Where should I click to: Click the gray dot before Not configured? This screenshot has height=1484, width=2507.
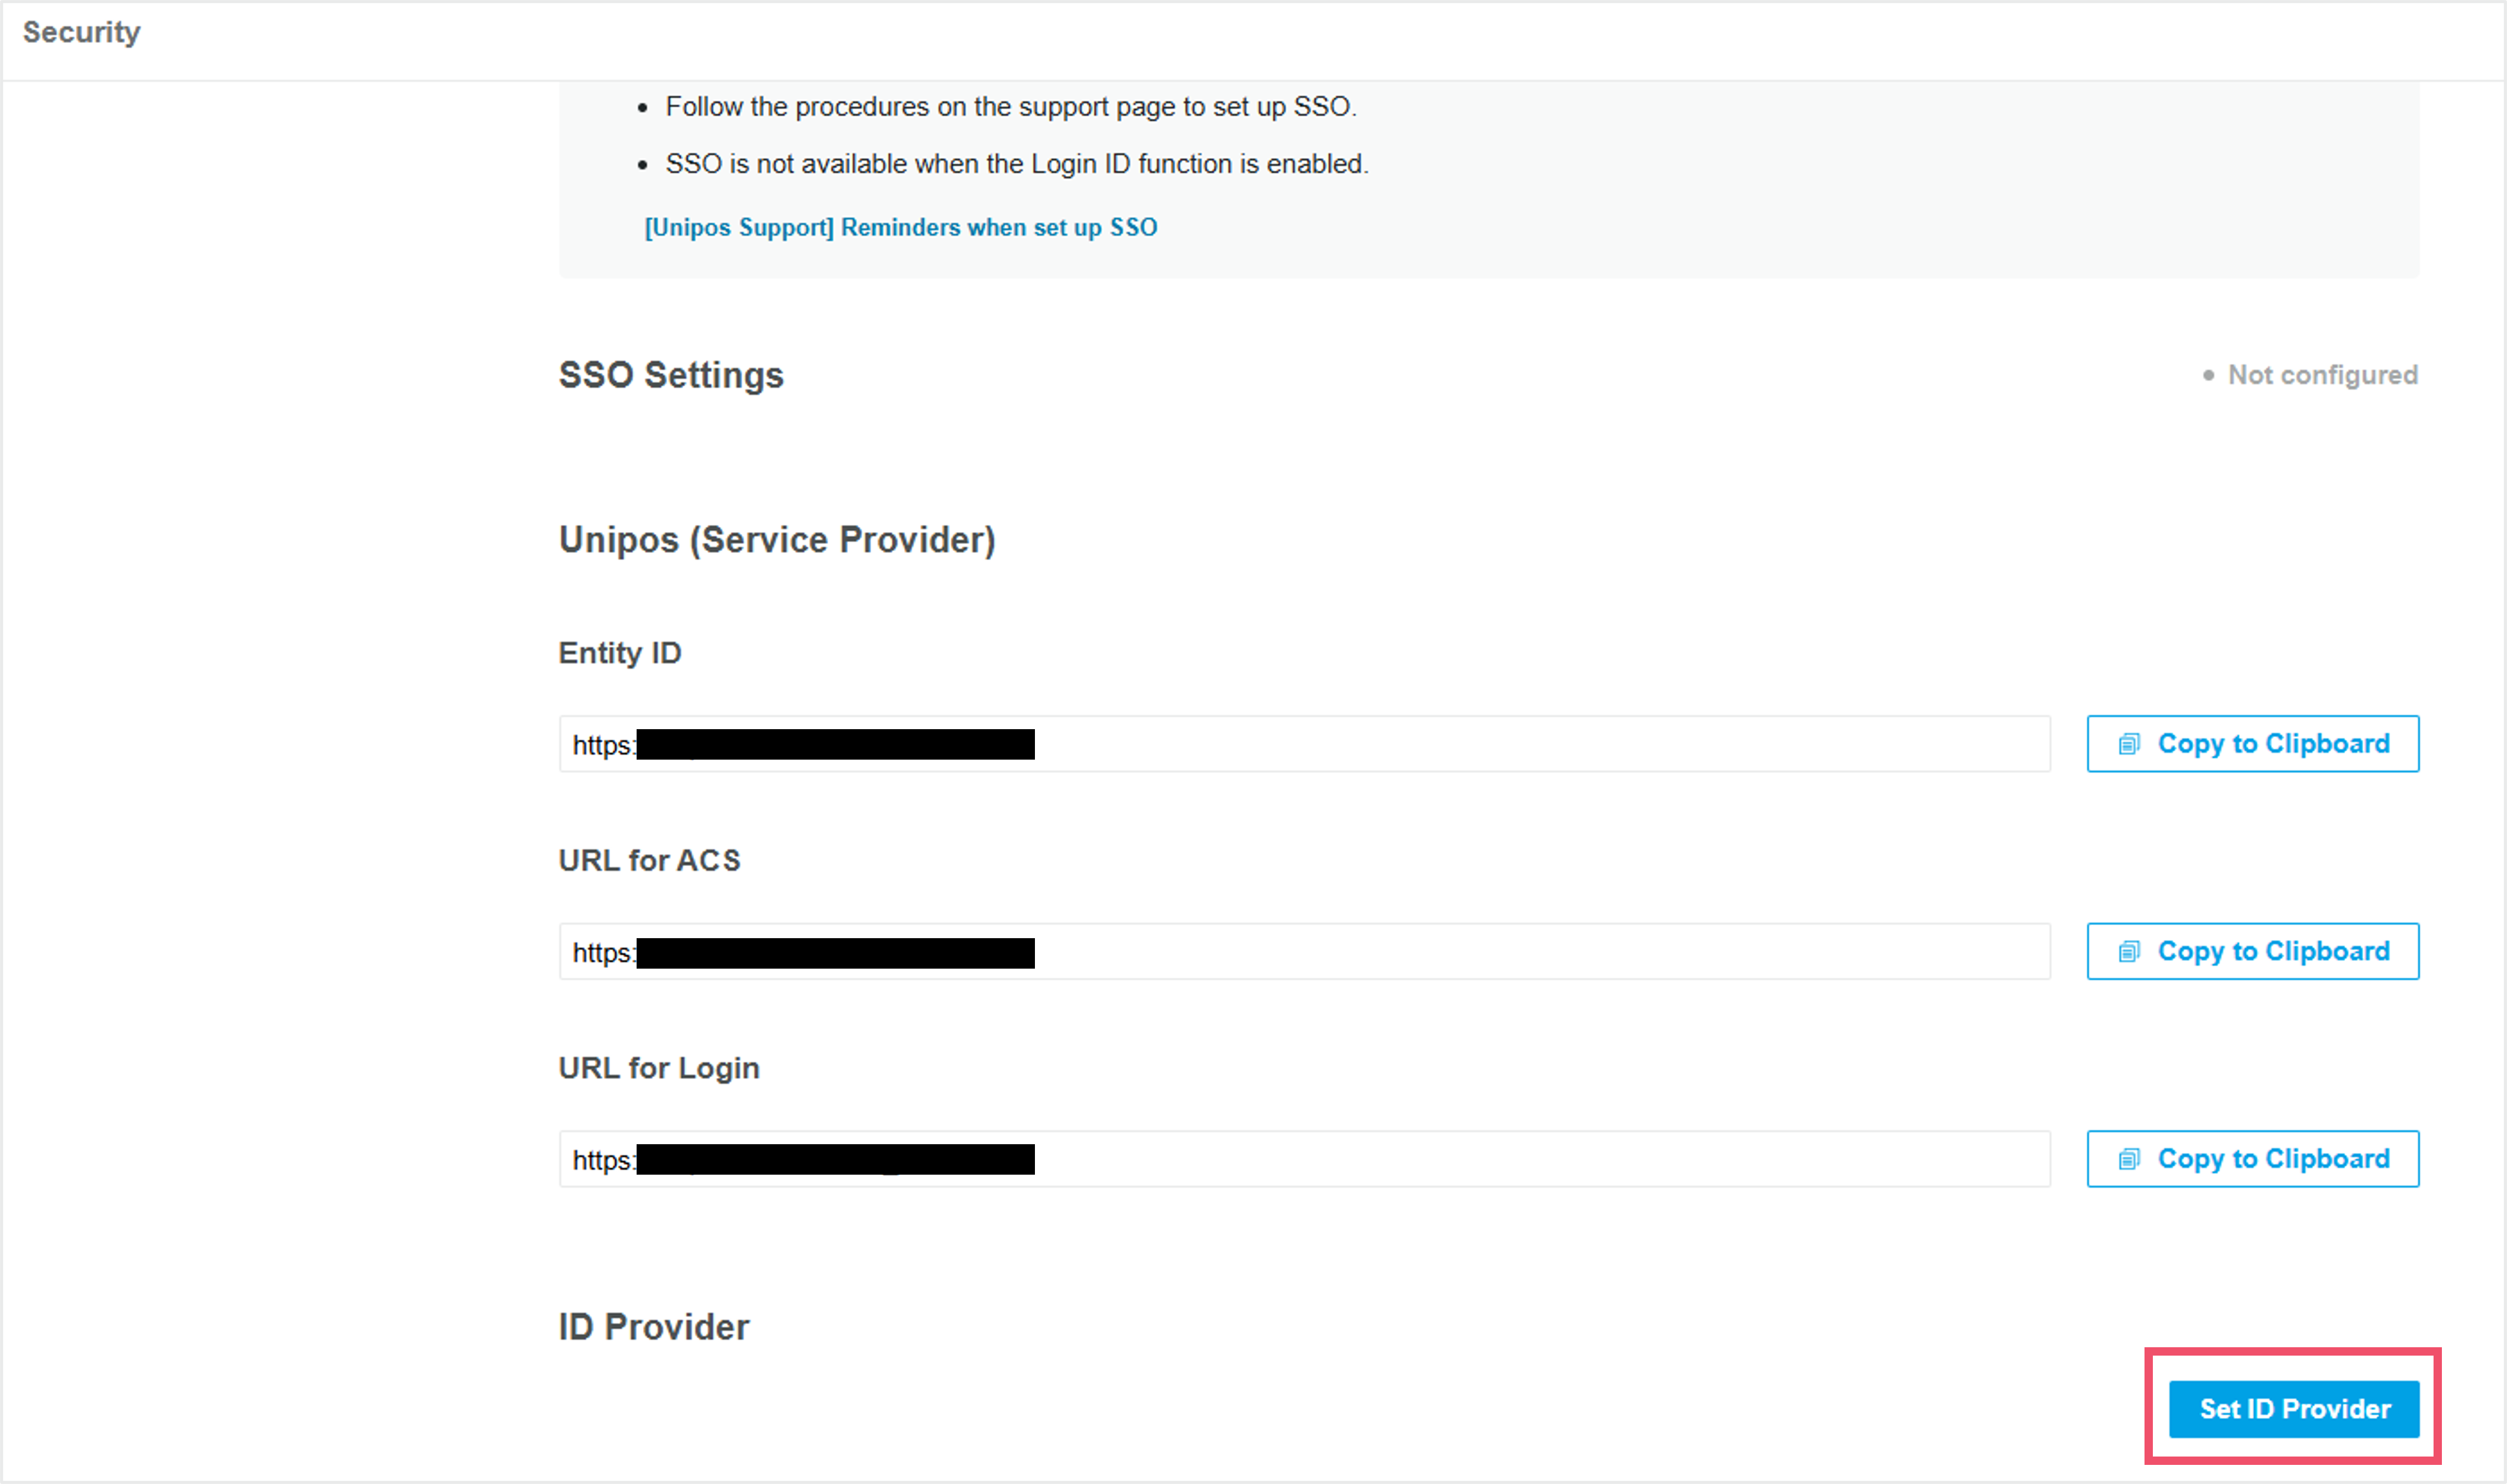pyautogui.click(x=2208, y=375)
